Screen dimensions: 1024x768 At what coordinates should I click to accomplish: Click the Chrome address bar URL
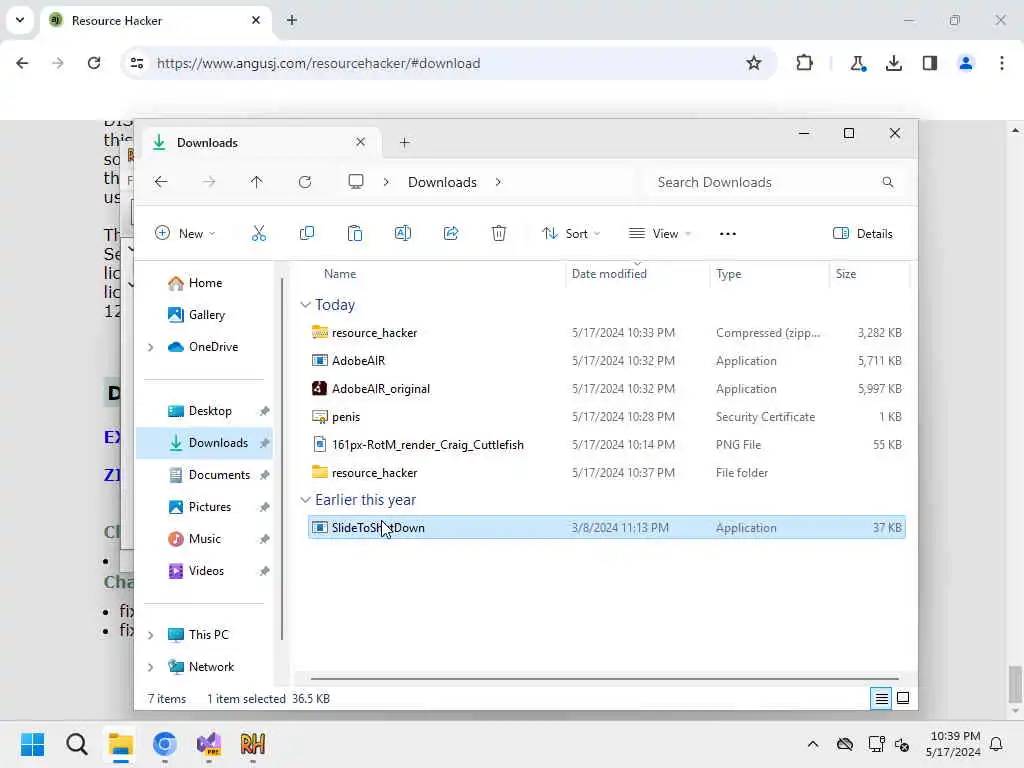point(318,63)
